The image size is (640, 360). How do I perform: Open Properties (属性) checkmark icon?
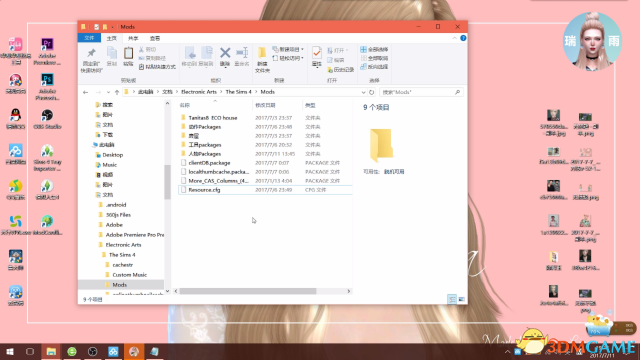coord(317,56)
